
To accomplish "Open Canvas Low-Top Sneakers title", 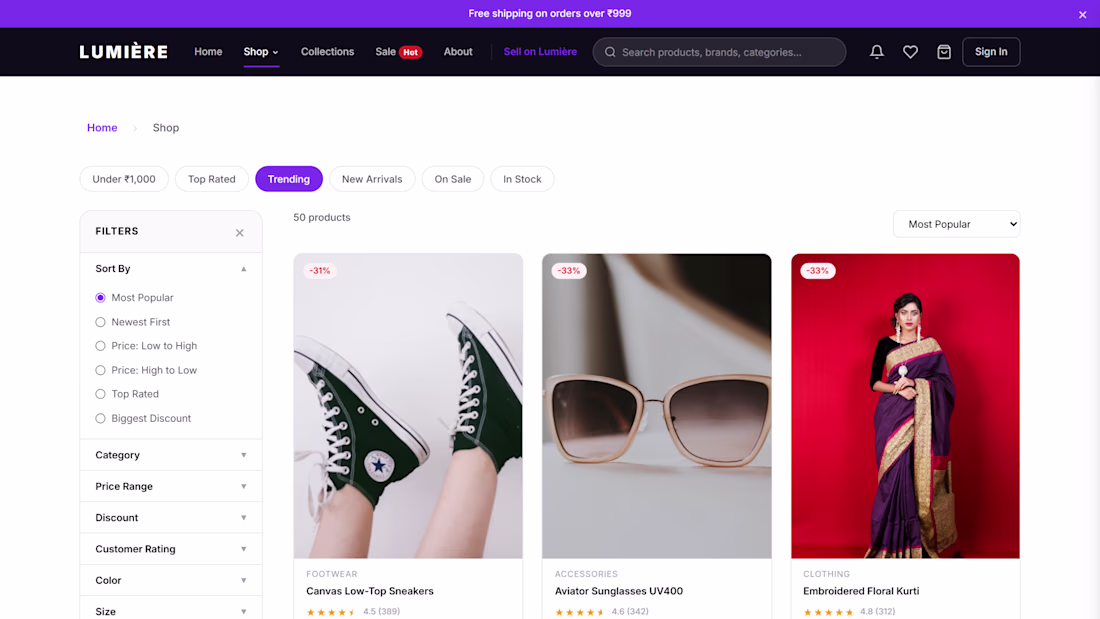I will [x=370, y=591].
